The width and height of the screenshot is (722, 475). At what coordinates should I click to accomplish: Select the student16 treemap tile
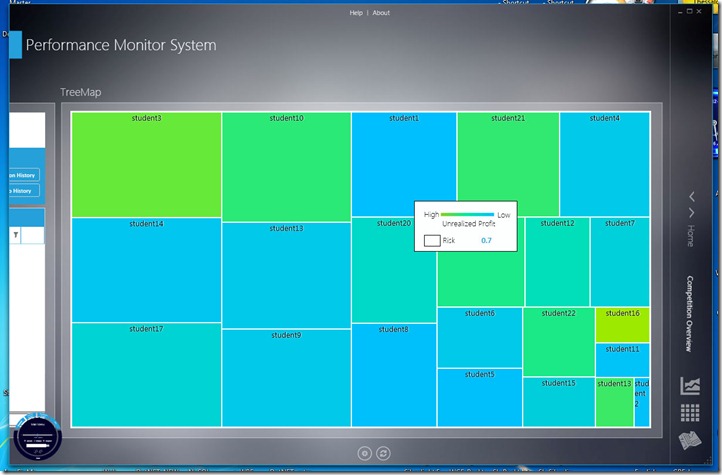623,325
